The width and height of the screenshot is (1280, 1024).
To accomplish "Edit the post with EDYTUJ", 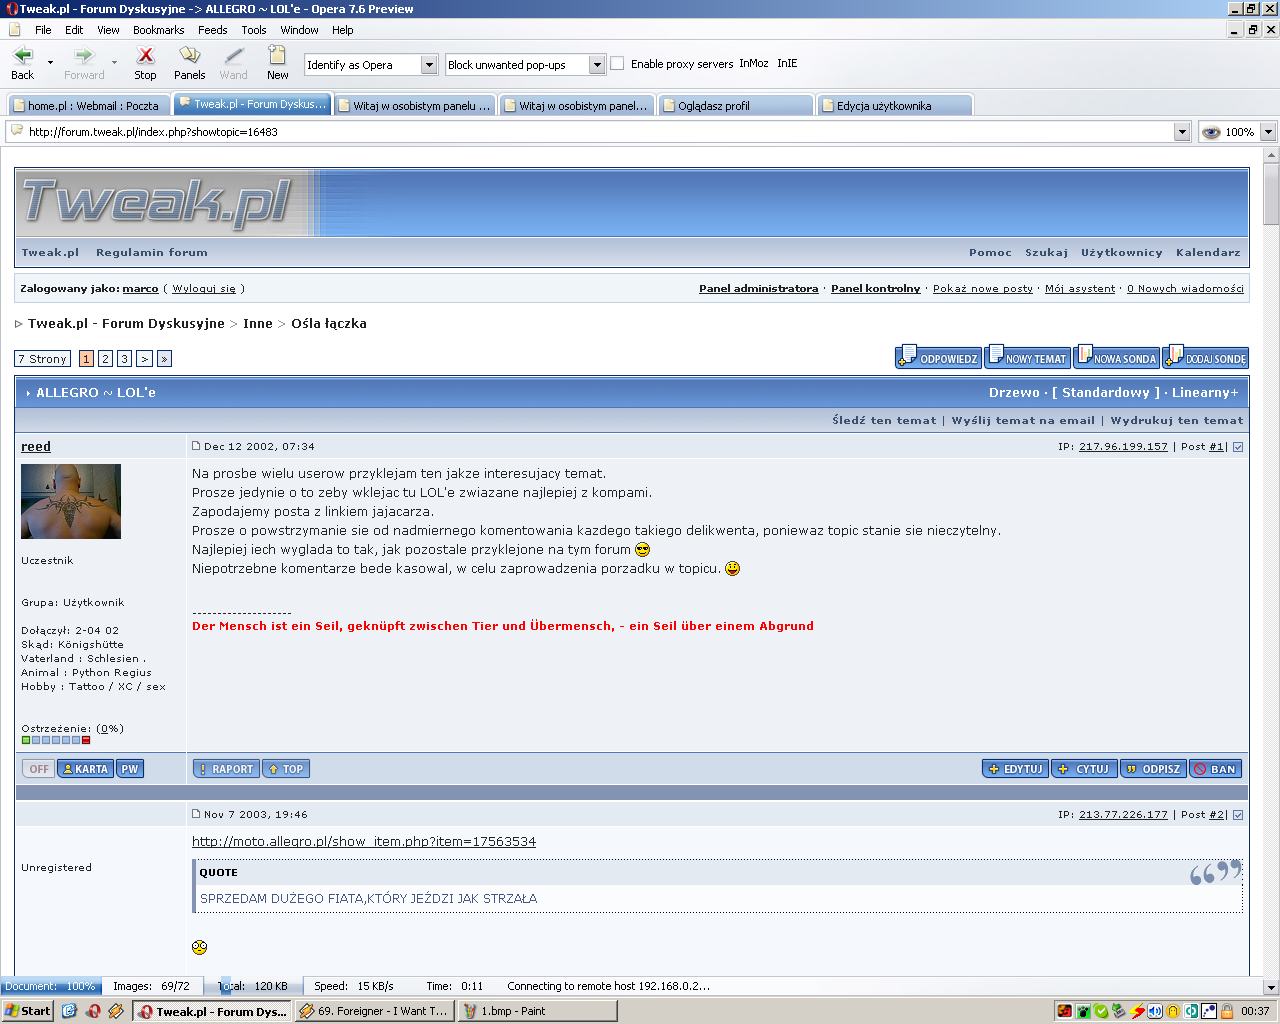I will [1015, 769].
